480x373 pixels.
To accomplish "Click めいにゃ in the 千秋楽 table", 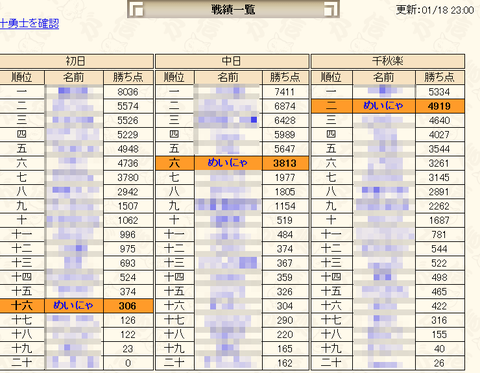I will (384, 106).
